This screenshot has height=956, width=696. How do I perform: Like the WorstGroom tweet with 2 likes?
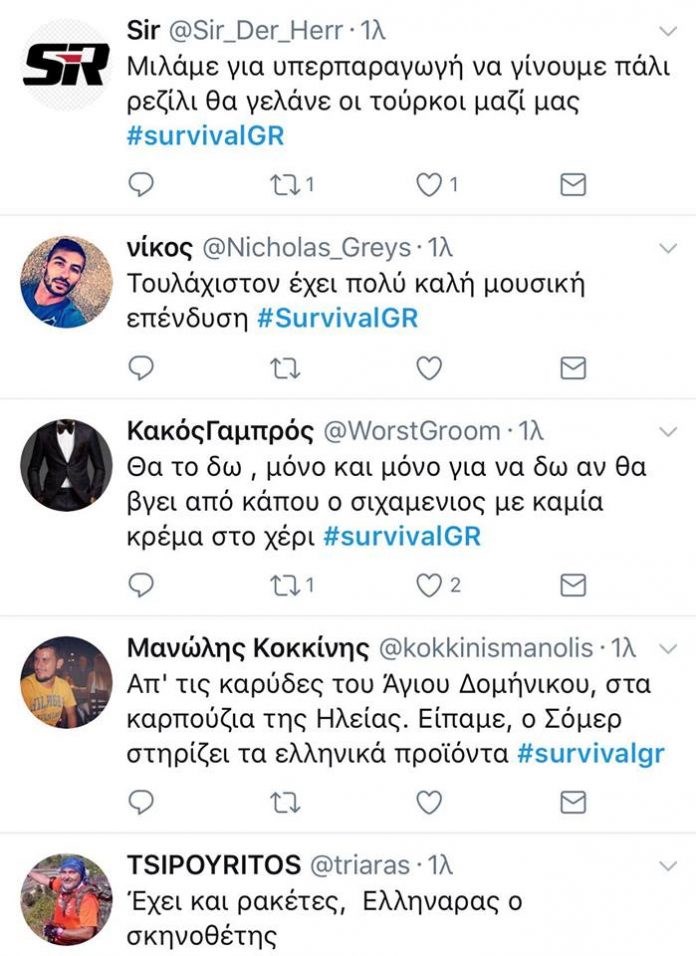pos(428,585)
